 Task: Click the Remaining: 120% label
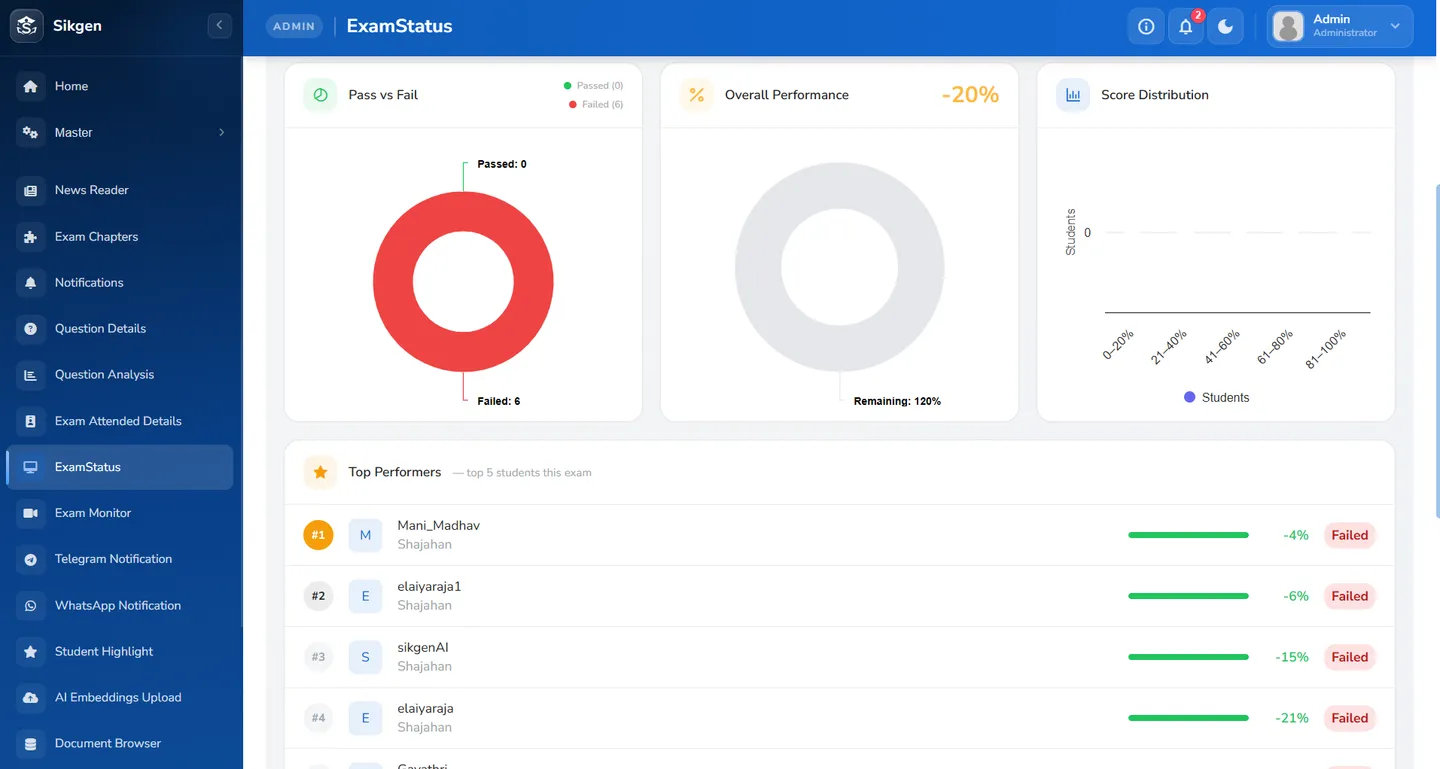coord(897,401)
